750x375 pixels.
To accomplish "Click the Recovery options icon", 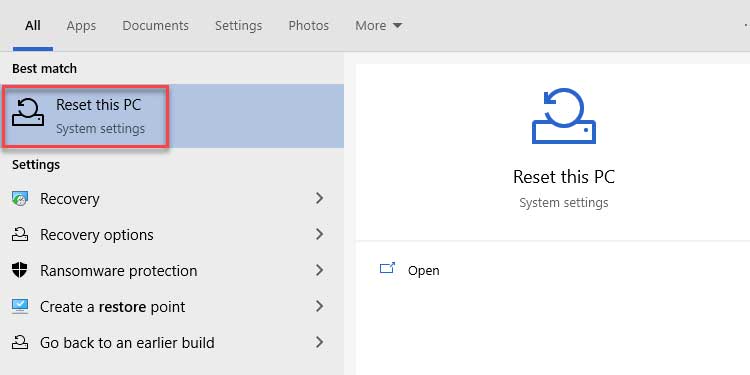I will 20,234.
